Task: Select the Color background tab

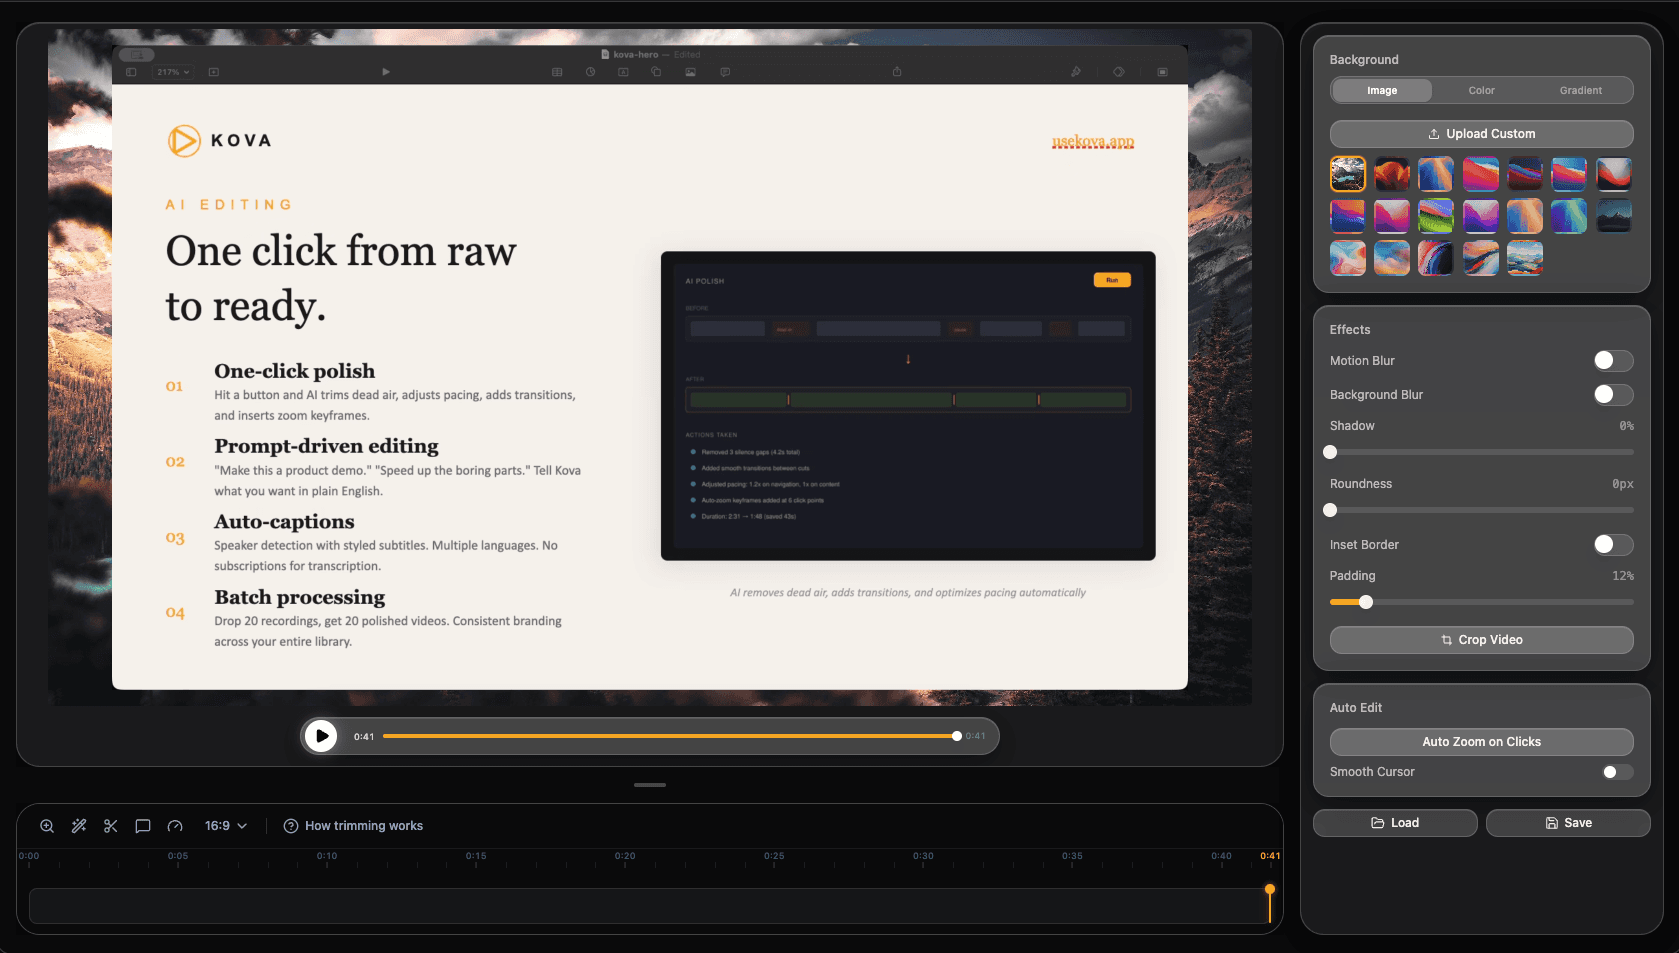Action: 1480,90
